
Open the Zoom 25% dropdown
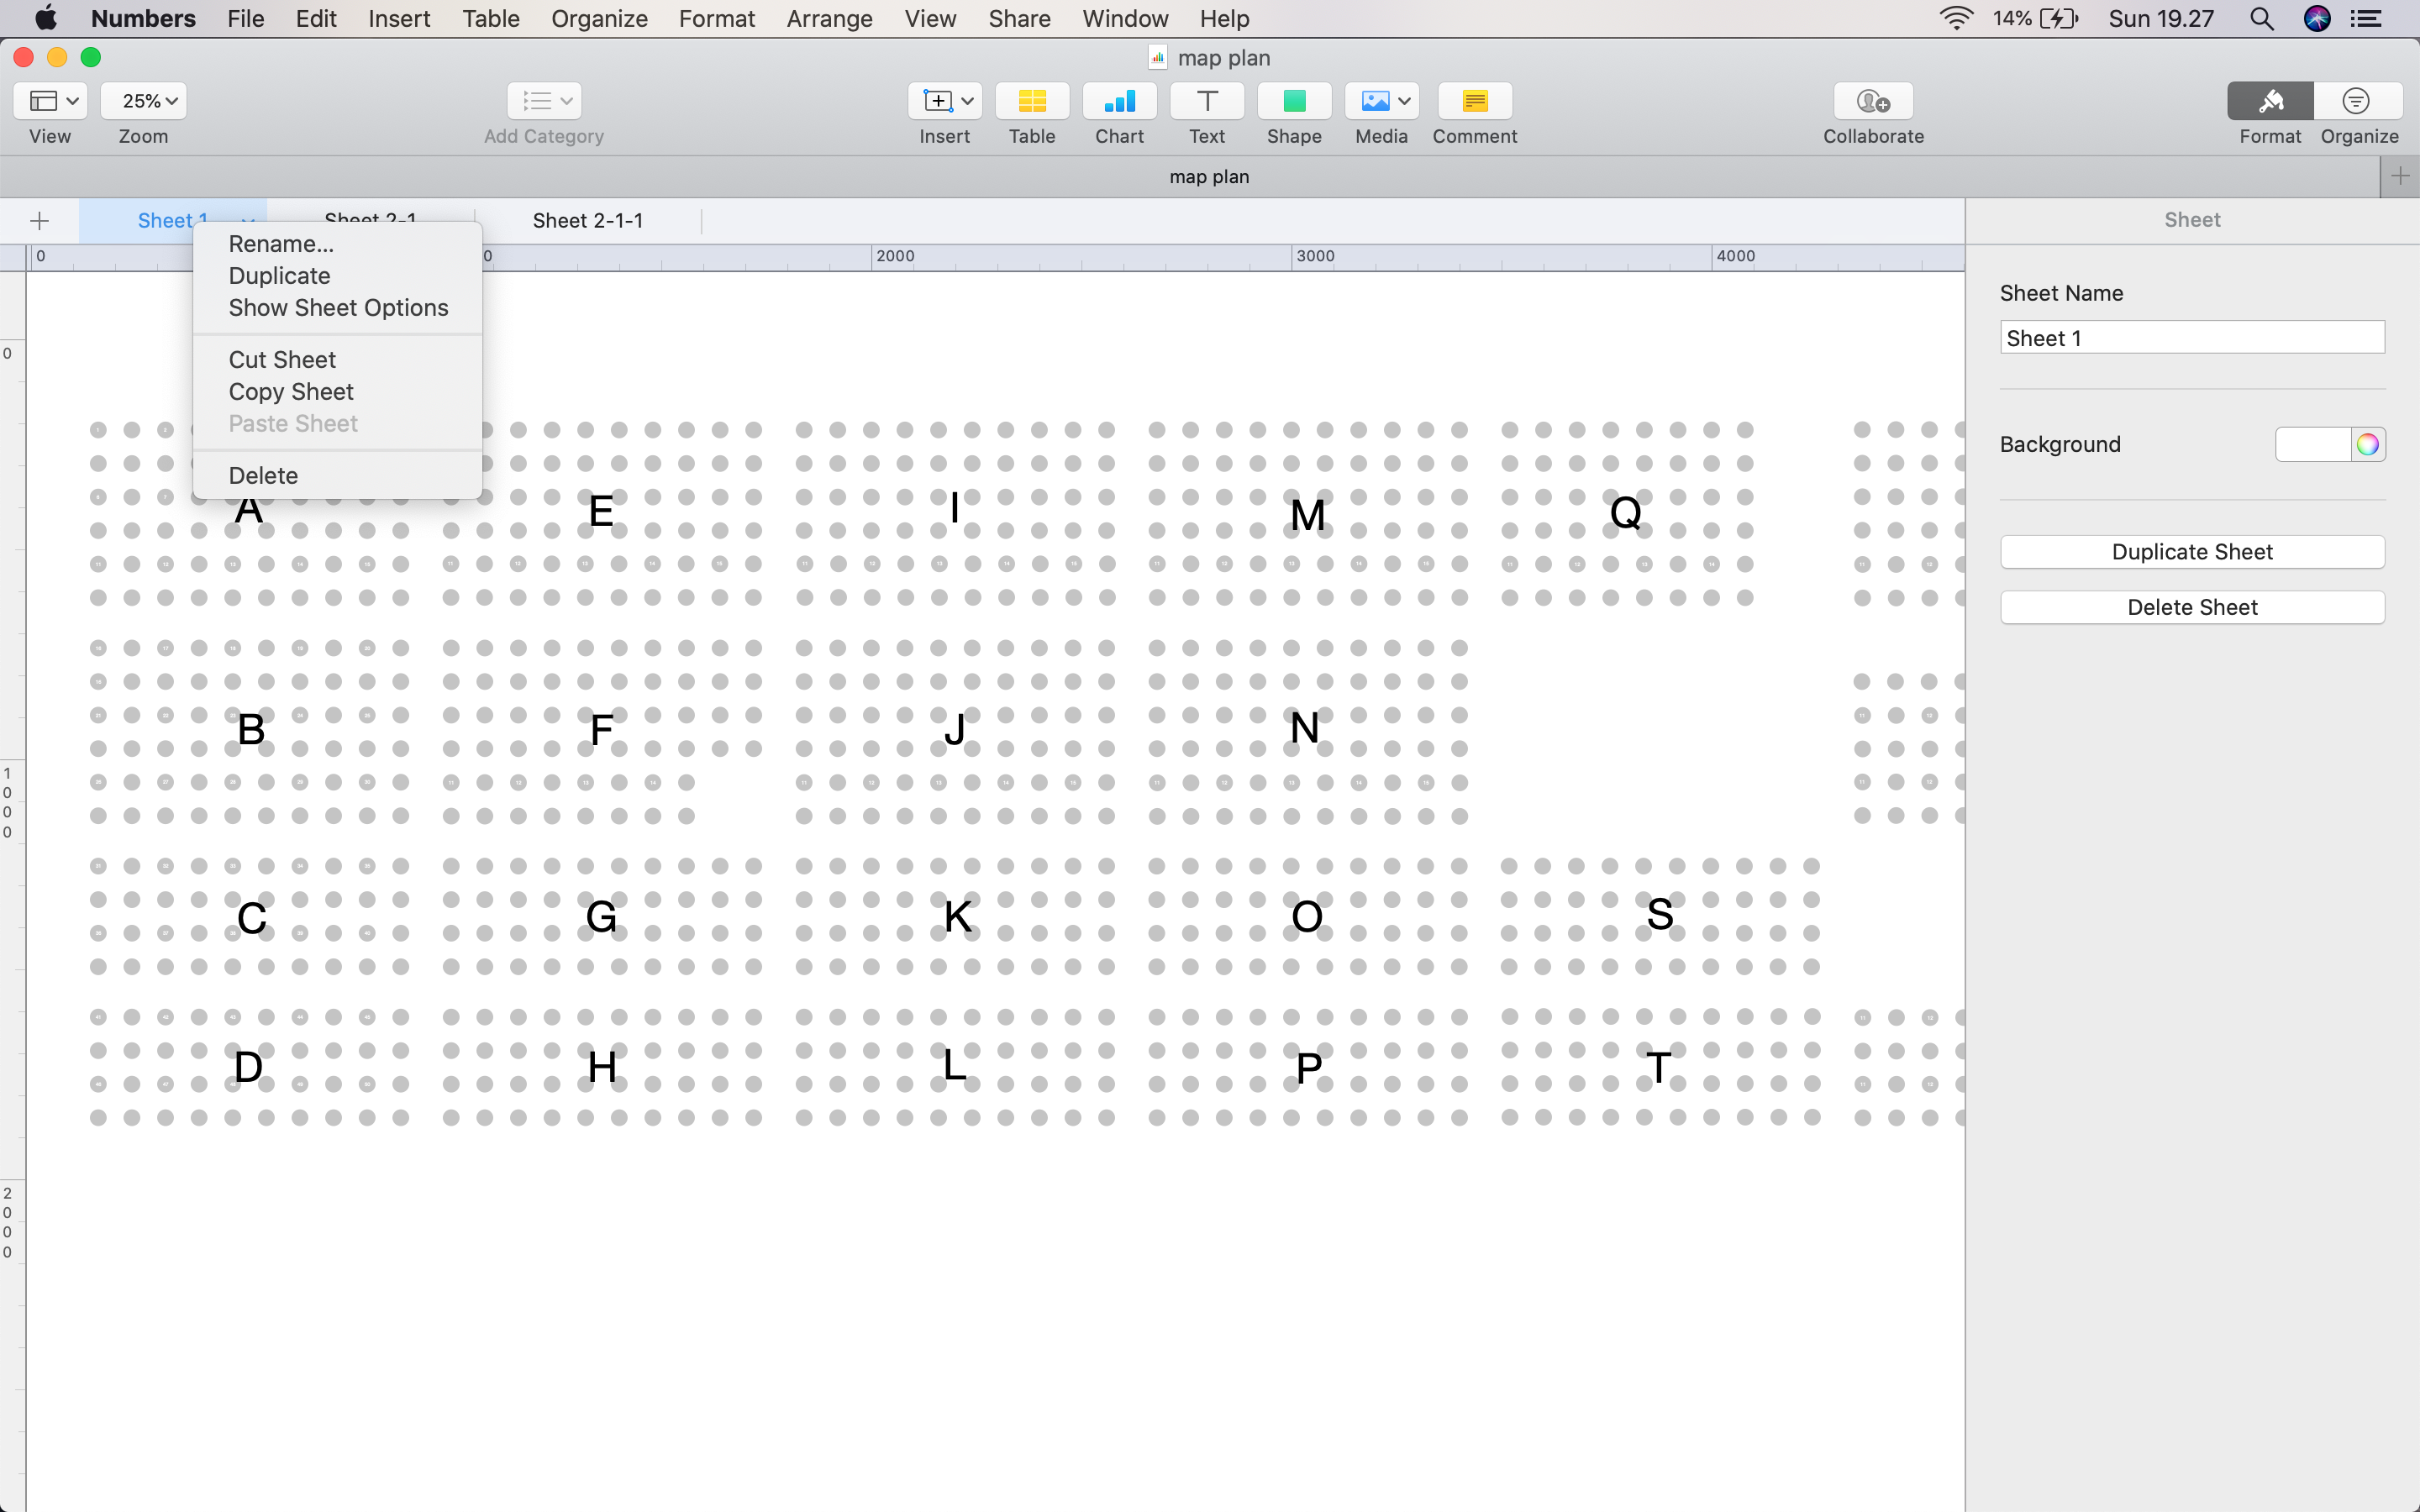pos(144,101)
